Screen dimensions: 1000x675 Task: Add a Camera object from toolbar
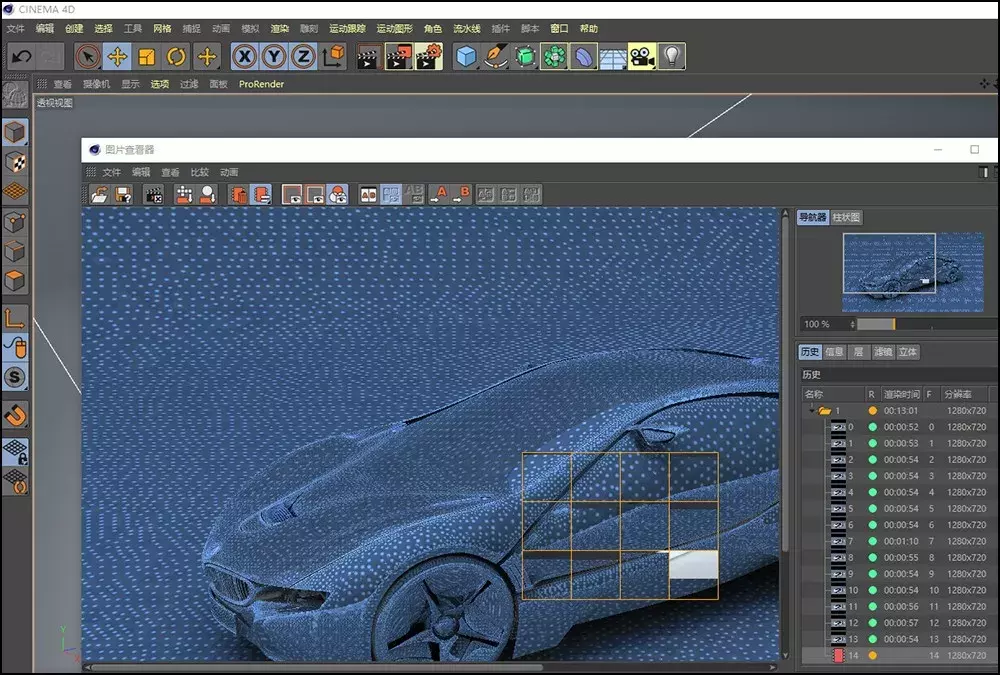click(x=641, y=56)
